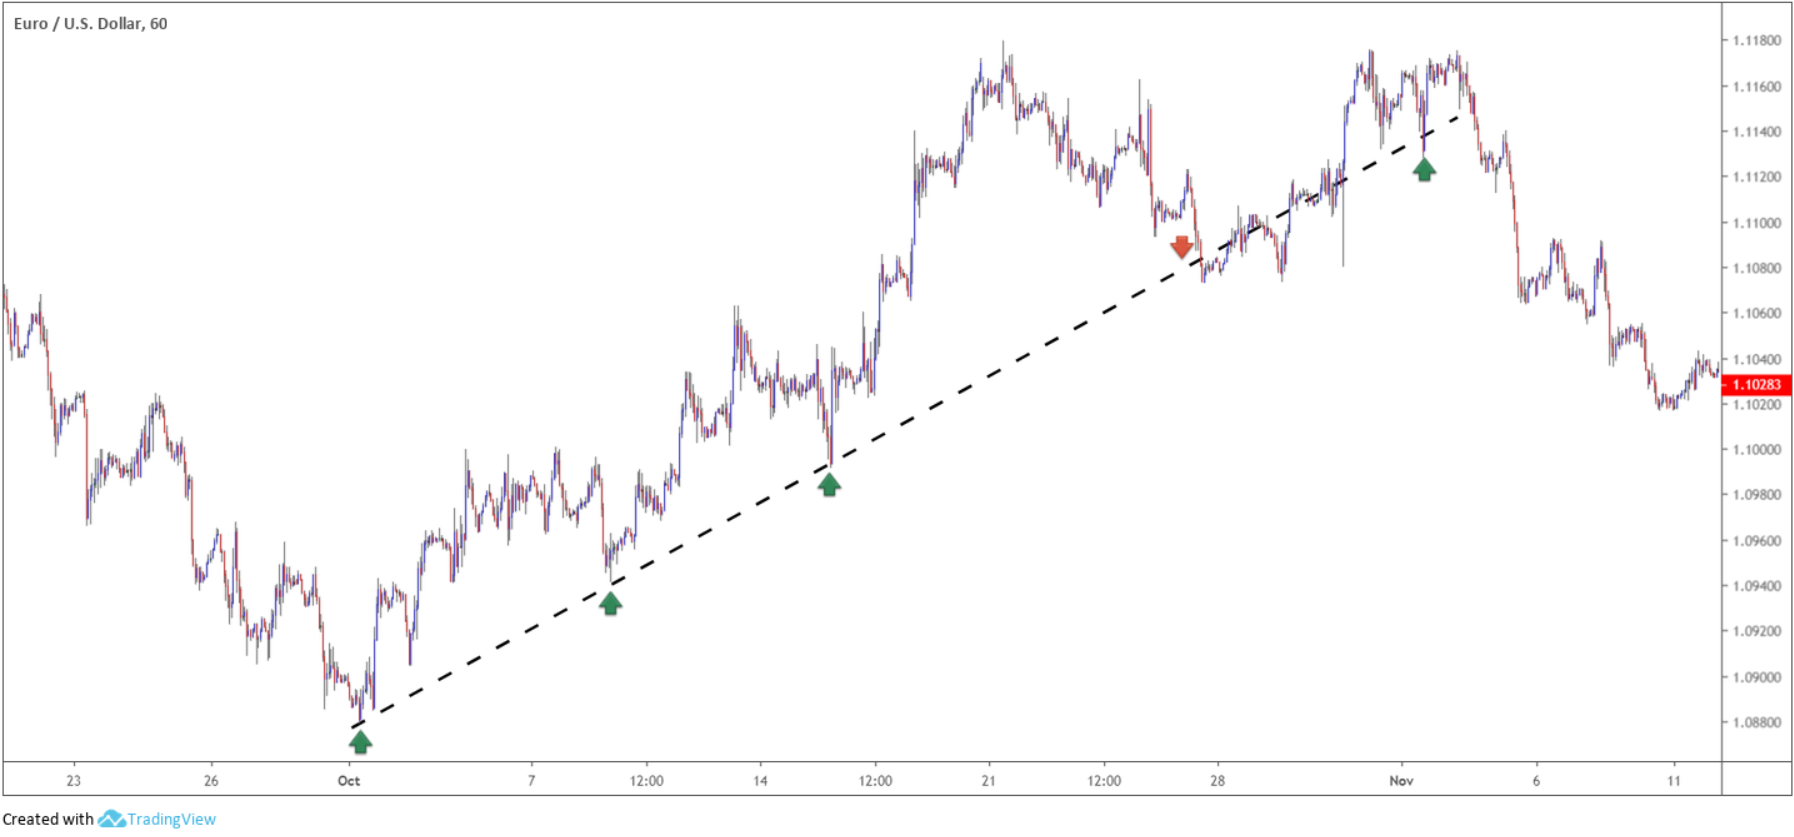Click the 28 date label

tap(1217, 780)
